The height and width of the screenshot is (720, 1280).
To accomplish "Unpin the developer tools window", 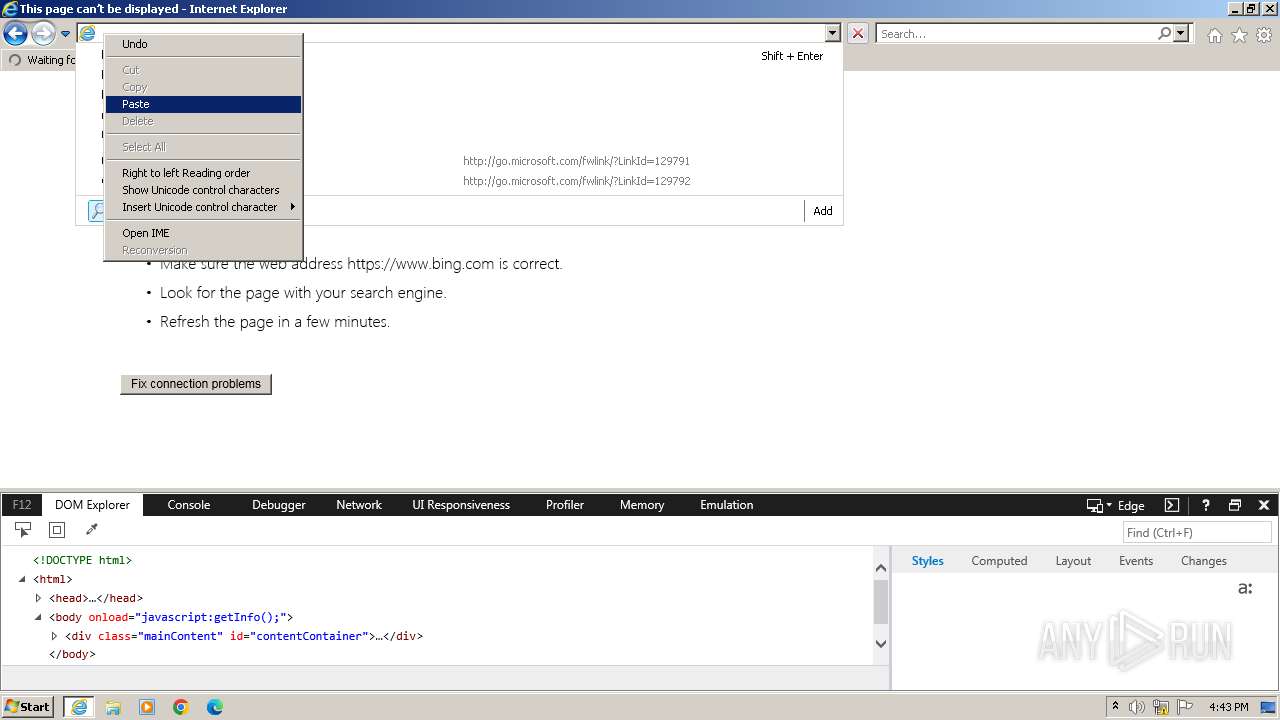I will click(1235, 505).
